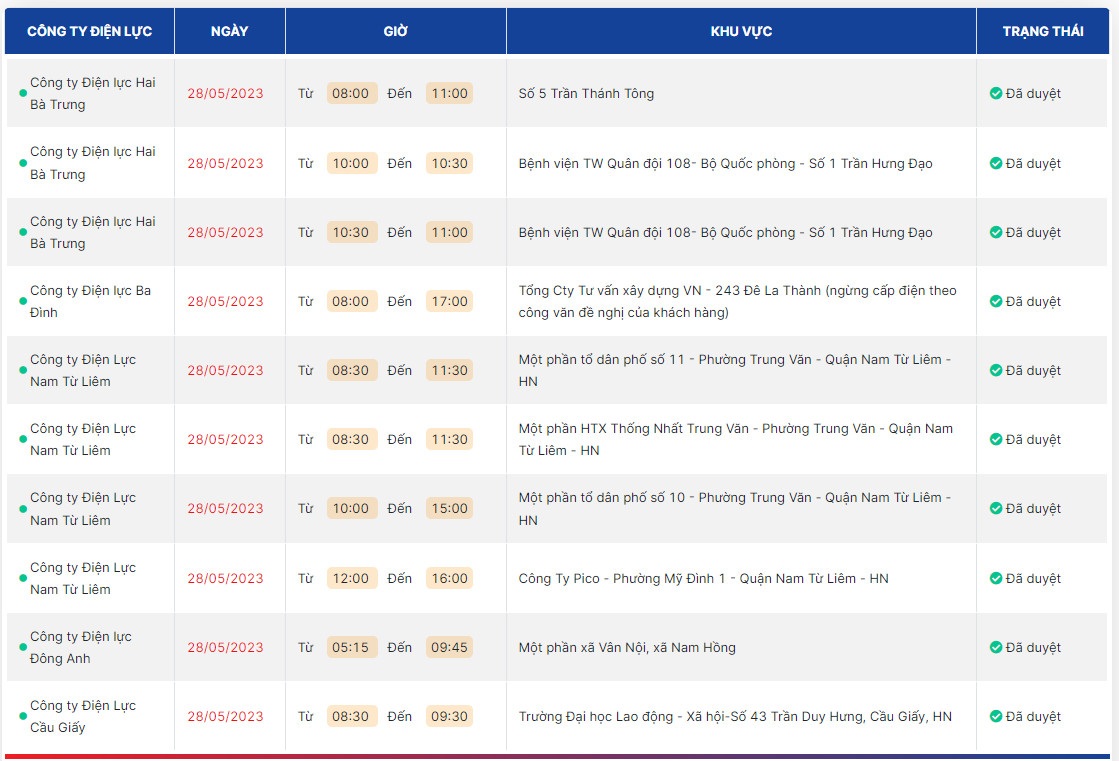This screenshot has height=761, width=1119.
Task: Click the check icon in the Cầu Giấy row
Action: pyautogui.click(x=995, y=716)
